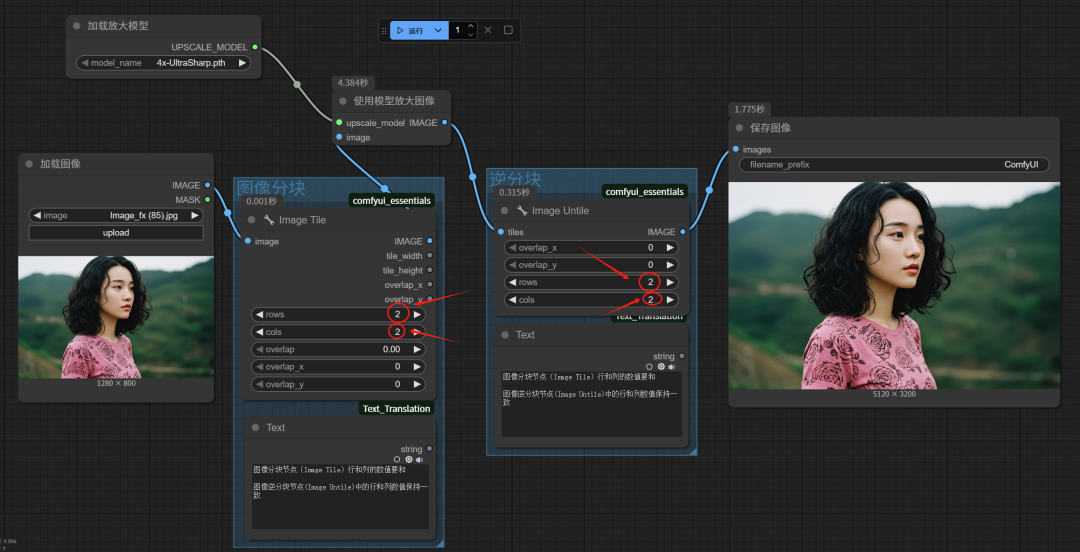Increase the queue batch count with up arrow
The height and width of the screenshot is (552, 1080).
(470, 27)
